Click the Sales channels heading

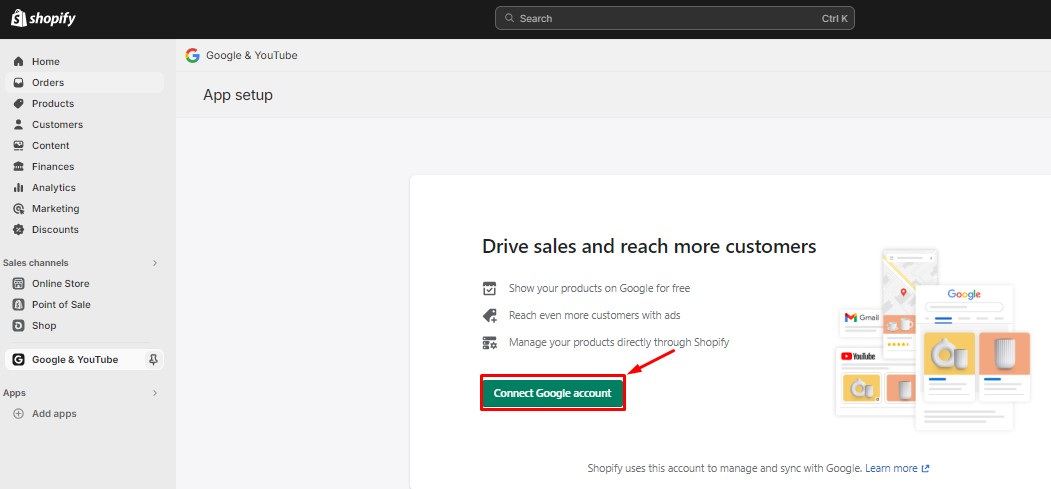36,263
